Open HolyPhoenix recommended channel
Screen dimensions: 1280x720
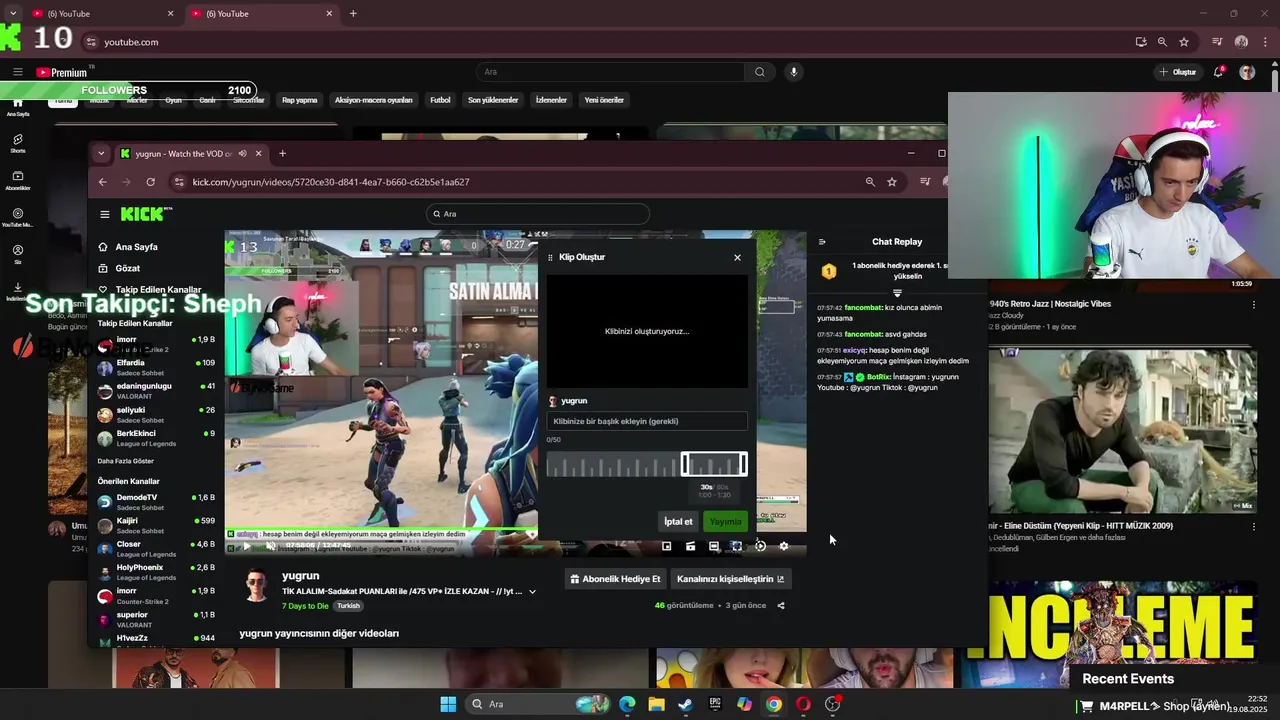click(x=157, y=572)
